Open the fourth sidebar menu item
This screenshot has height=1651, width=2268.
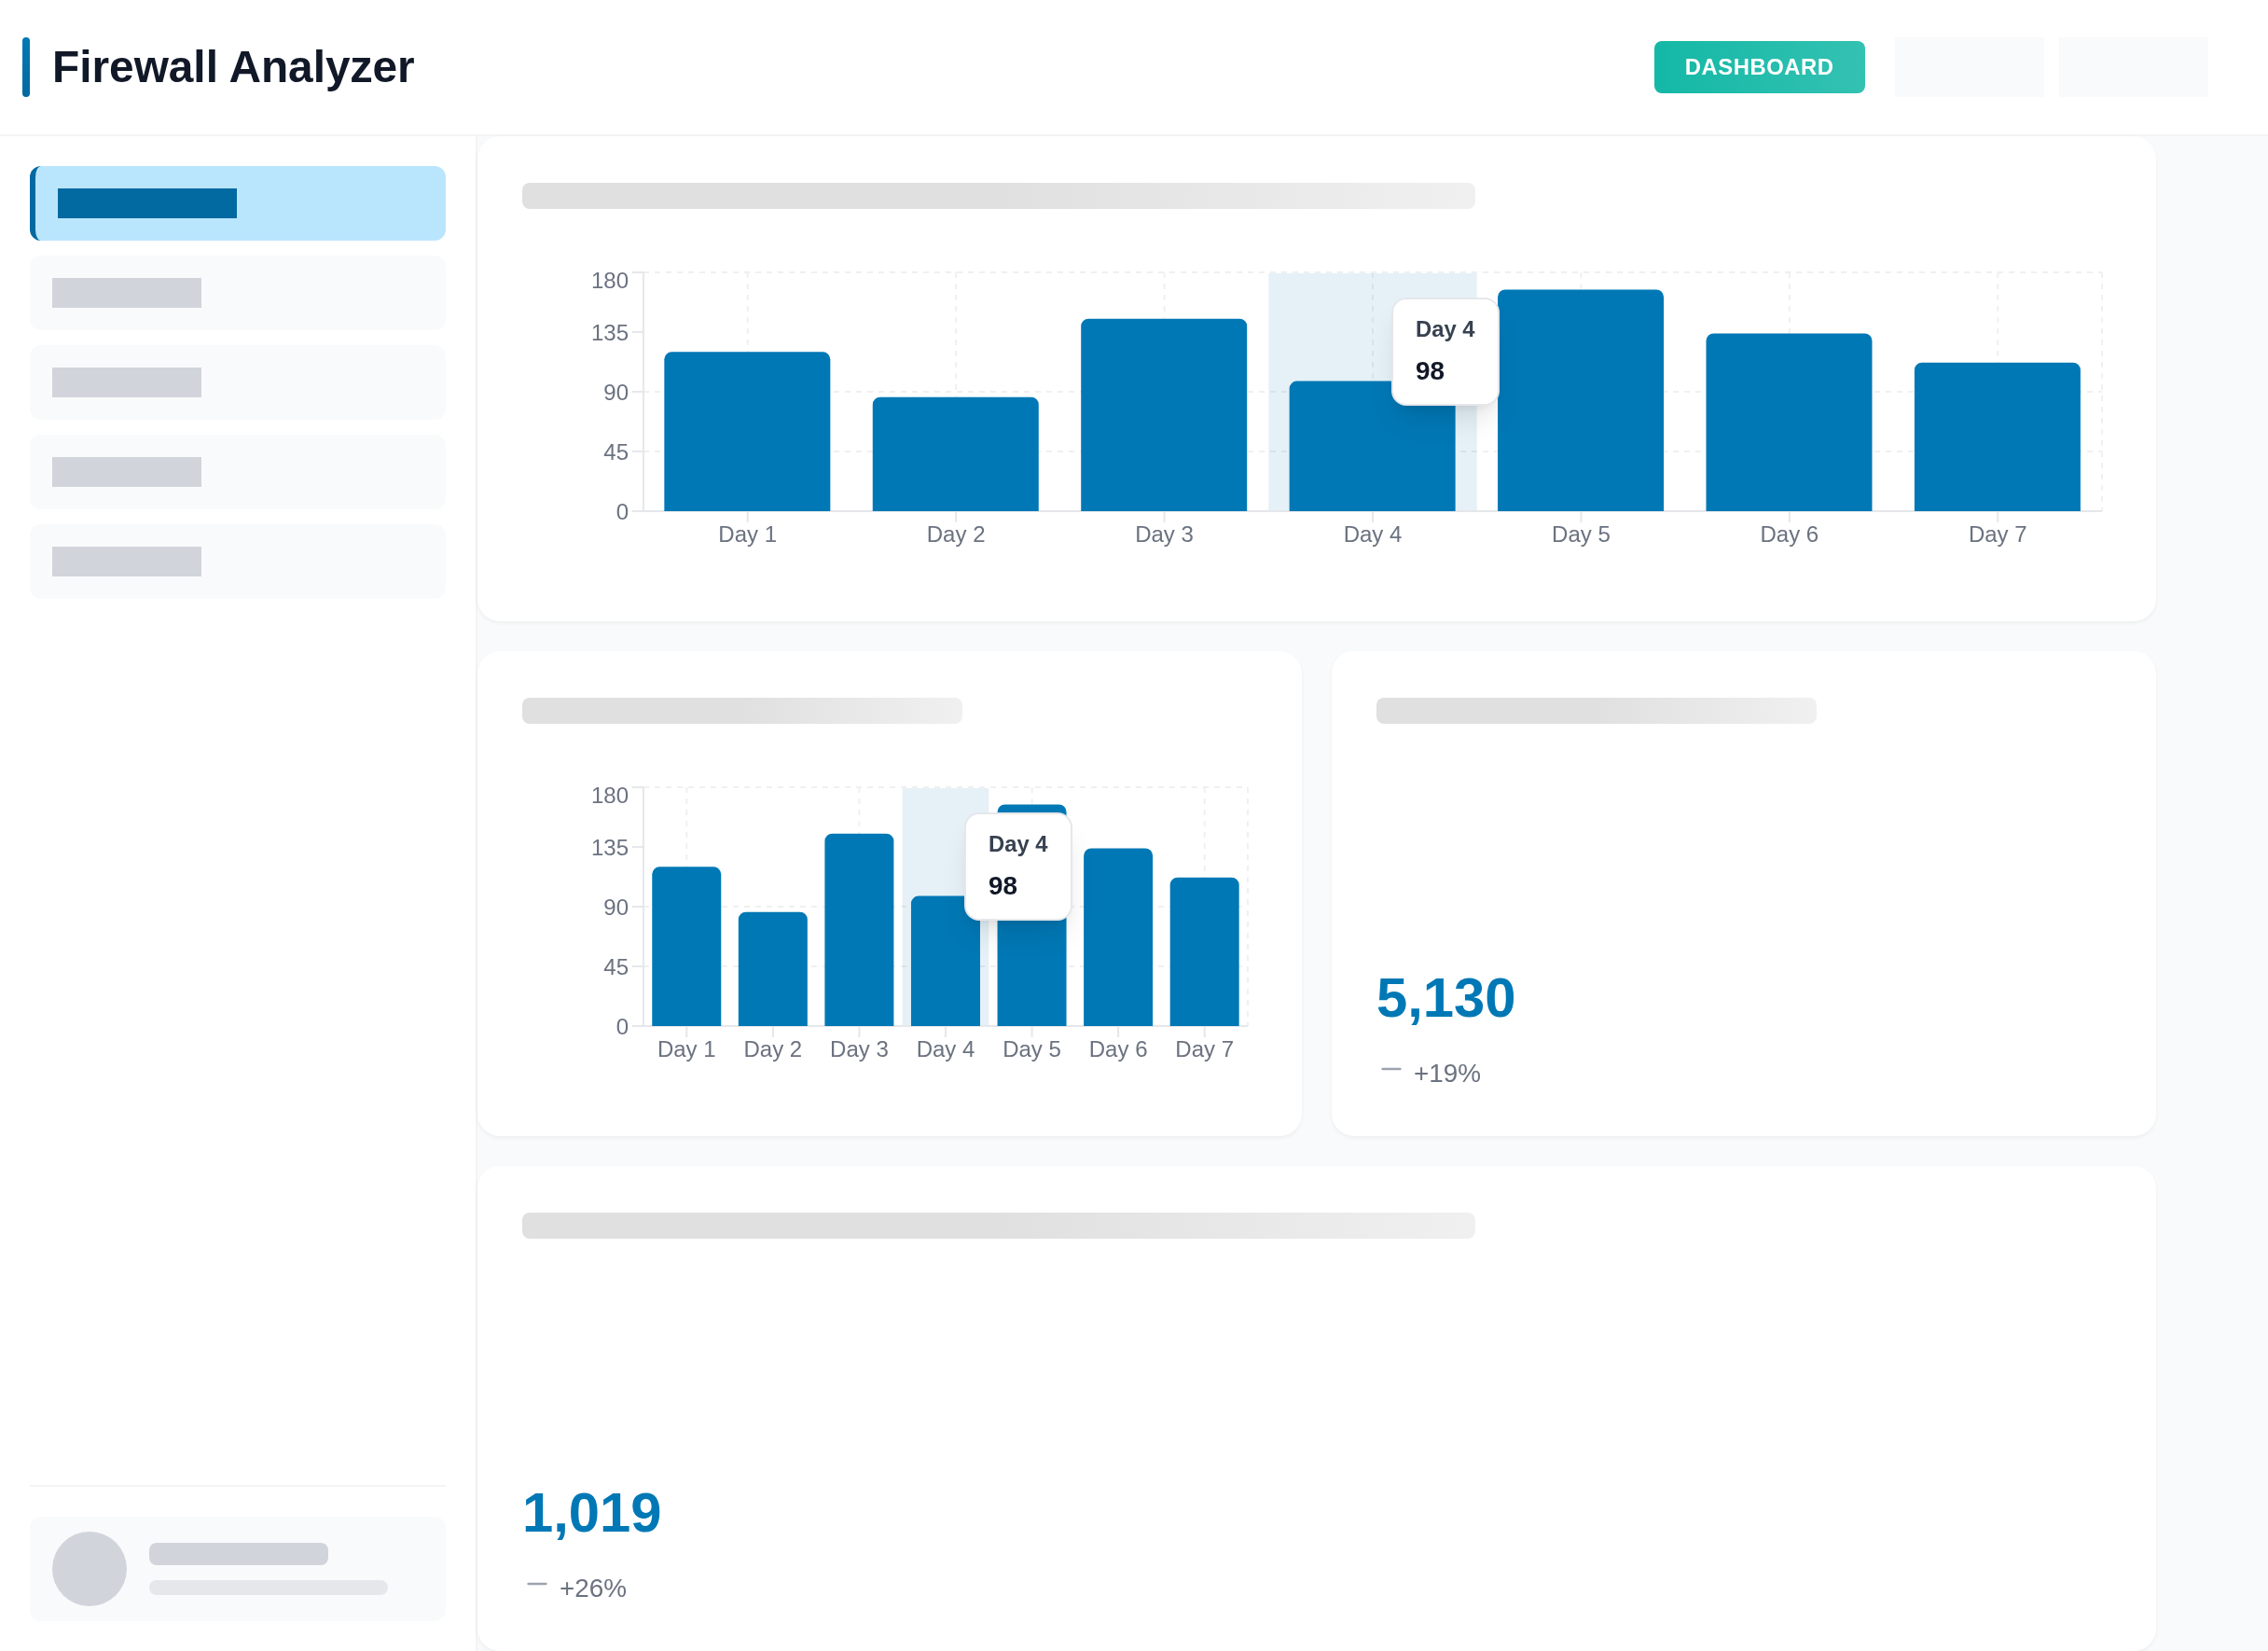(x=238, y=472)
